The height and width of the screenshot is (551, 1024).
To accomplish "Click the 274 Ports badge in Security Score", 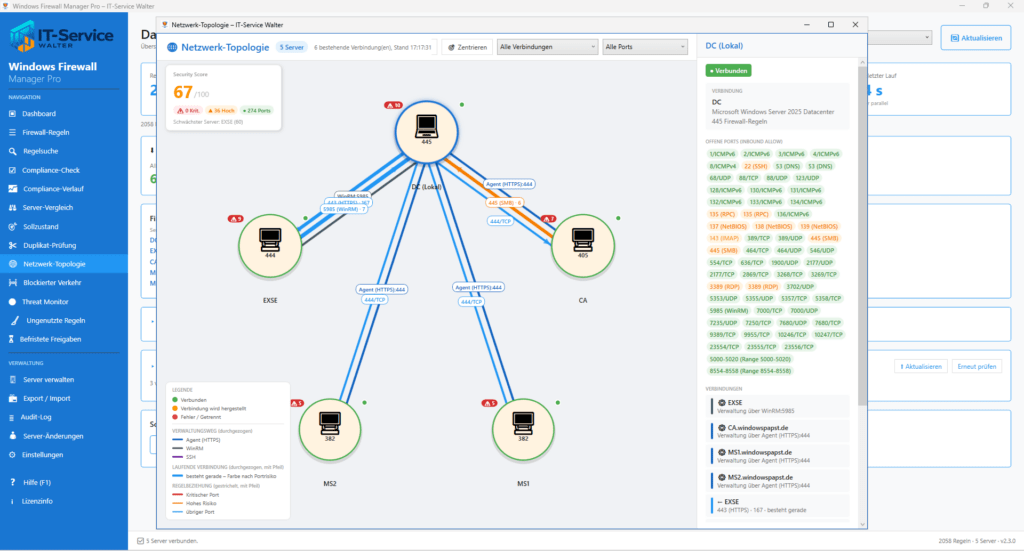I will coord(257,110).
